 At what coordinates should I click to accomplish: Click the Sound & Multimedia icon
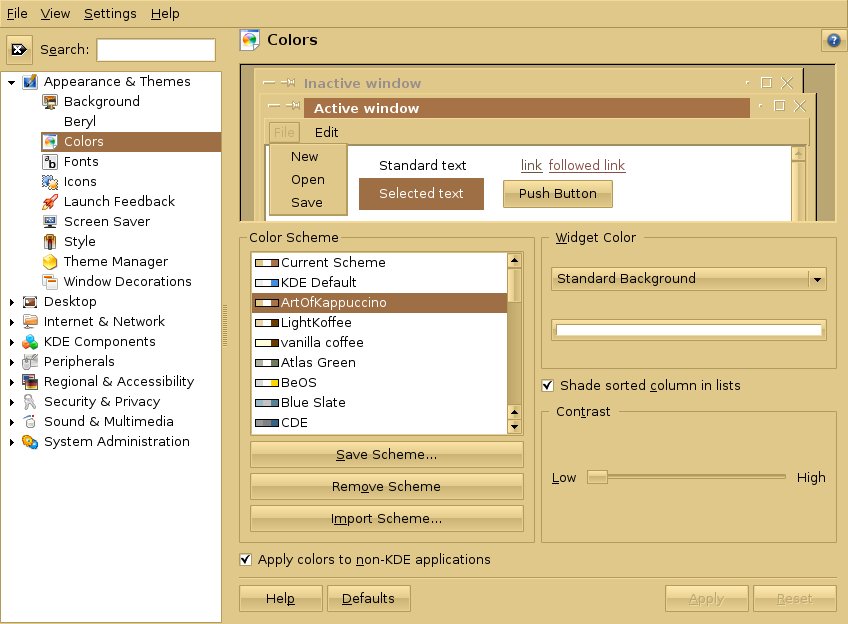point(30,422)
